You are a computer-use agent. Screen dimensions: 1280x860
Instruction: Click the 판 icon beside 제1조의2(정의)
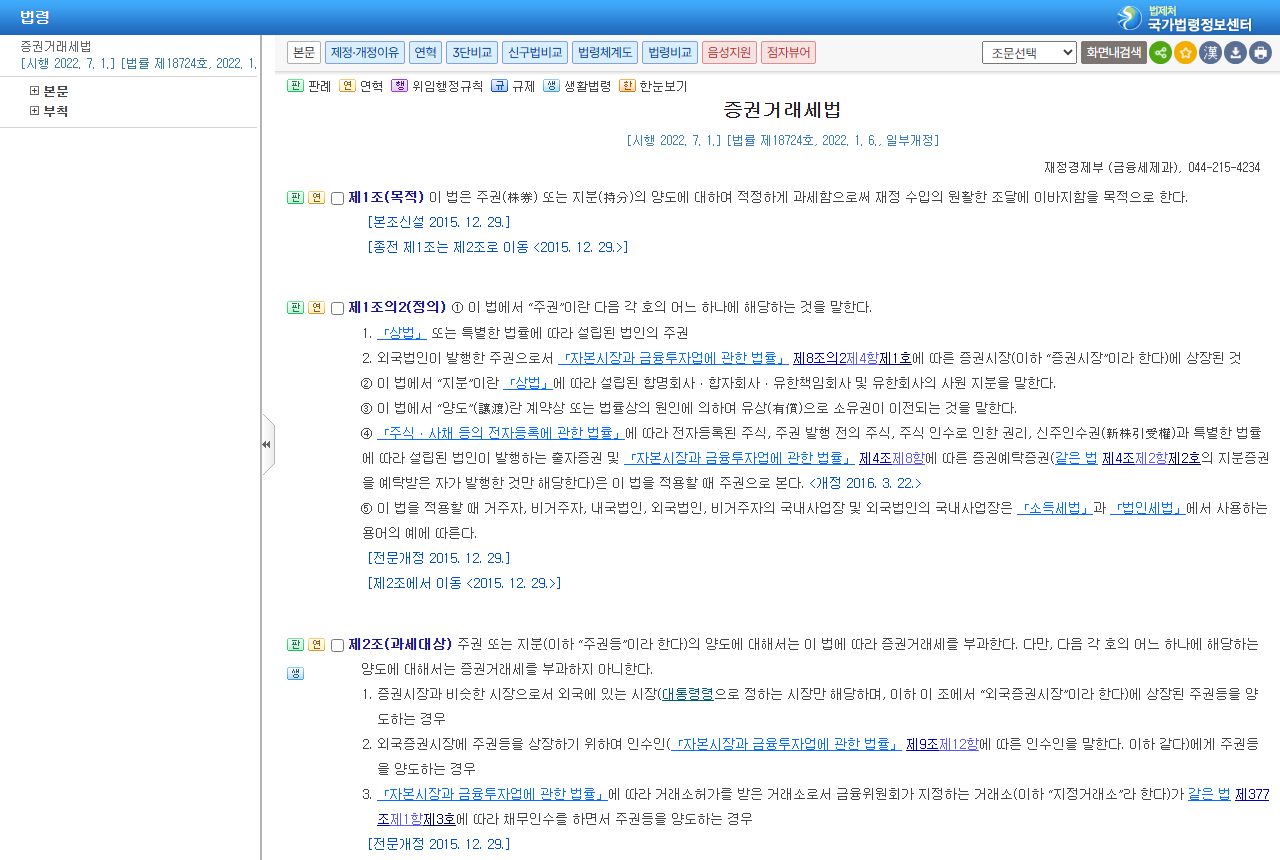[295, 307]
